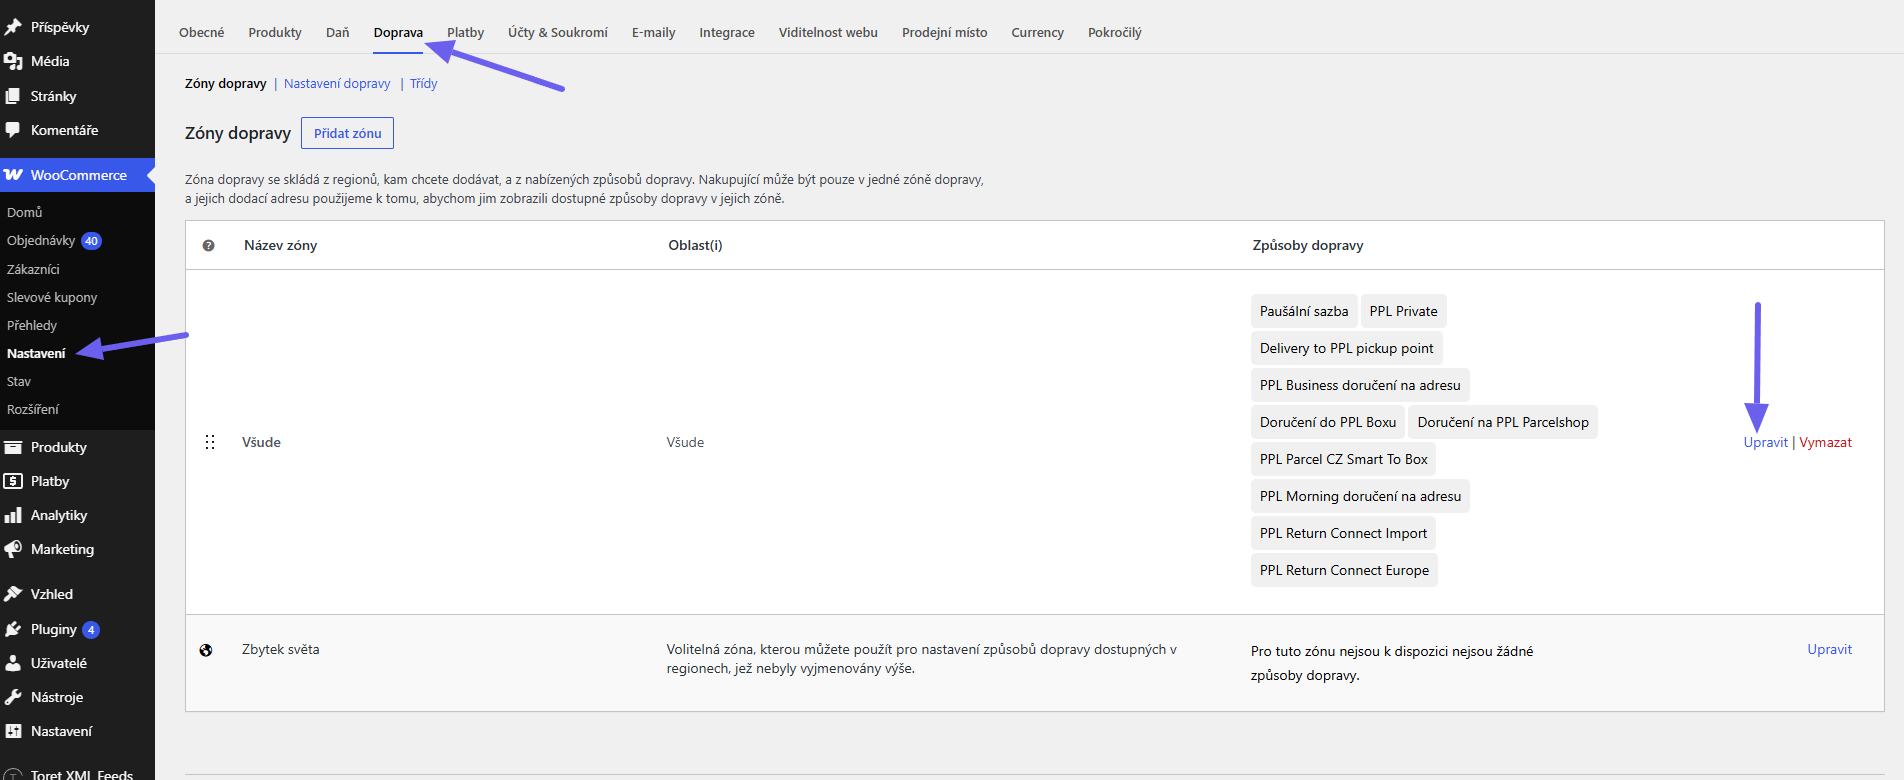Open the Pokročilý tab

click(1115, 32)
